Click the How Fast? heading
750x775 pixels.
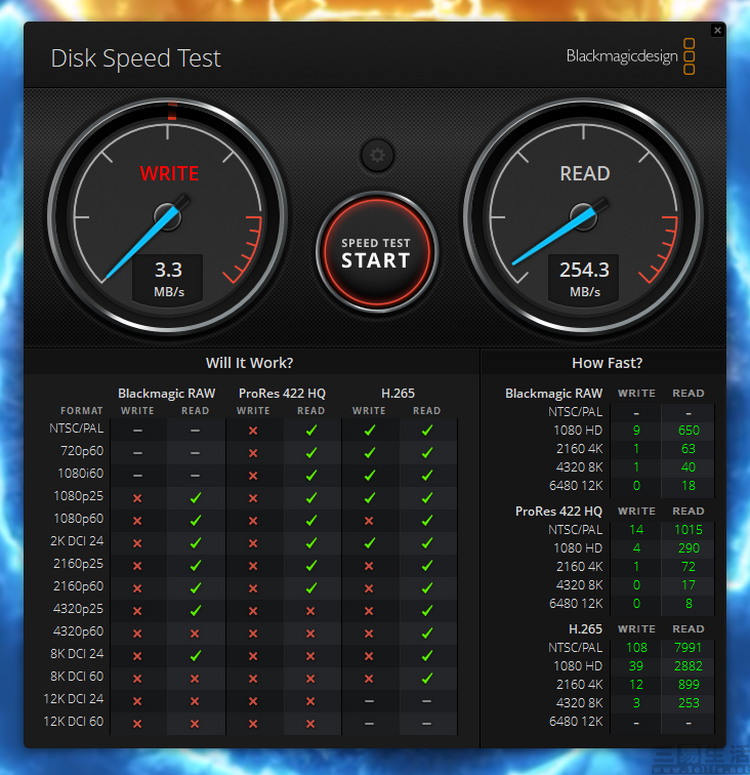tap(607, 363)
